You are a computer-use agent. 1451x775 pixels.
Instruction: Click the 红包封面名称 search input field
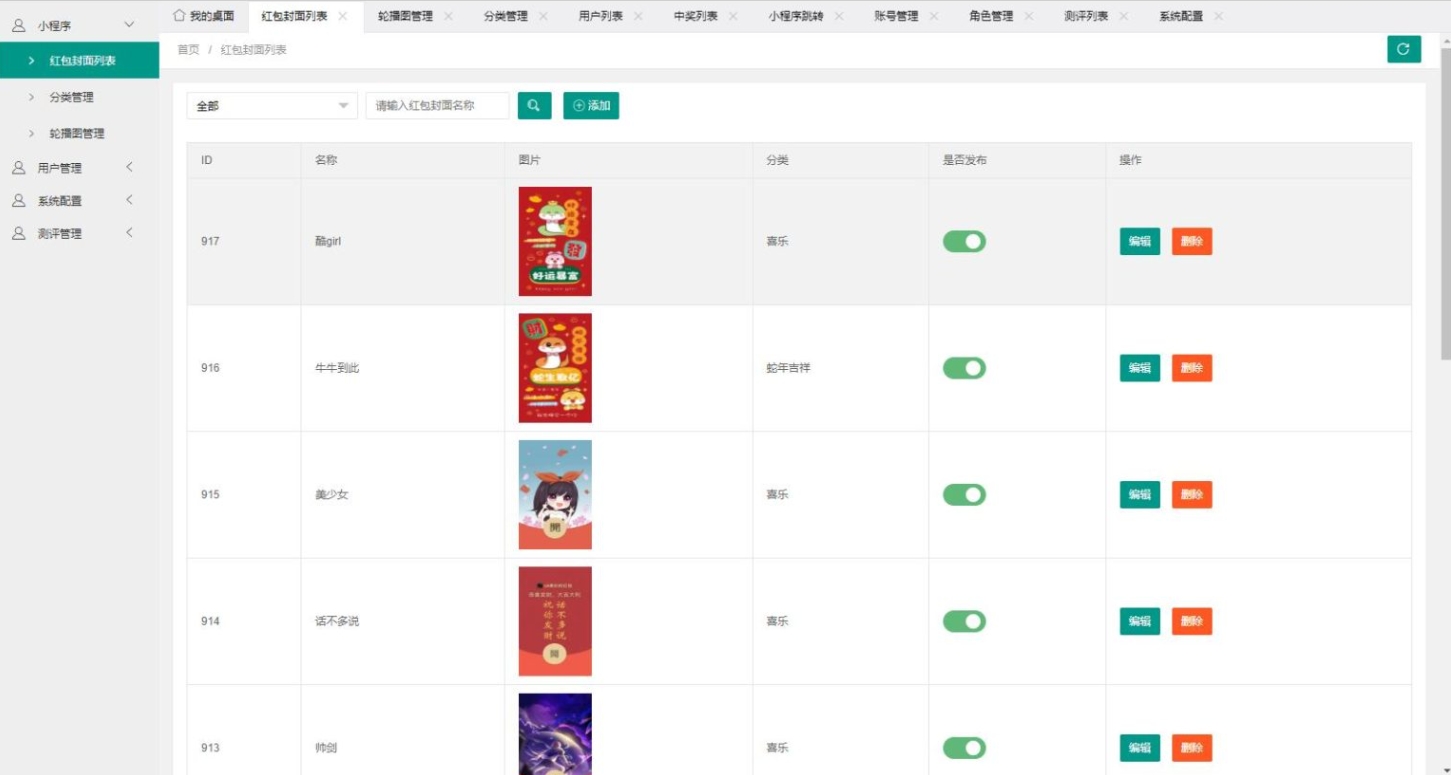[437, 105]
